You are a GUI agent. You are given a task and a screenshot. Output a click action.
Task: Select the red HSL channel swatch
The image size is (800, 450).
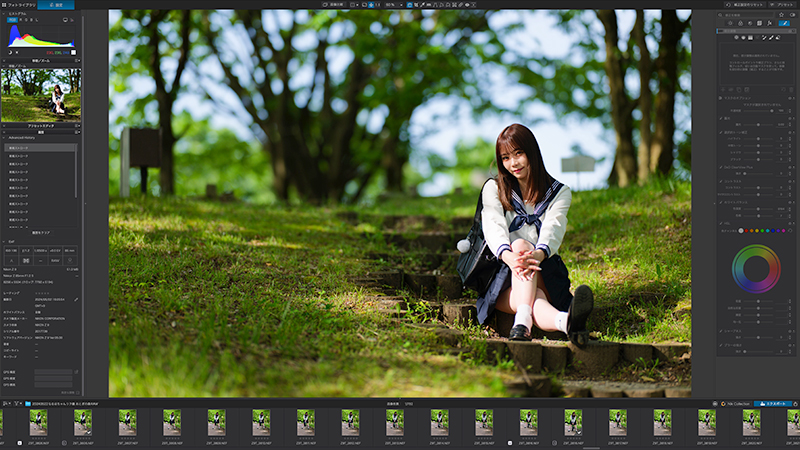pyautogui.click(x=746, y=231)
